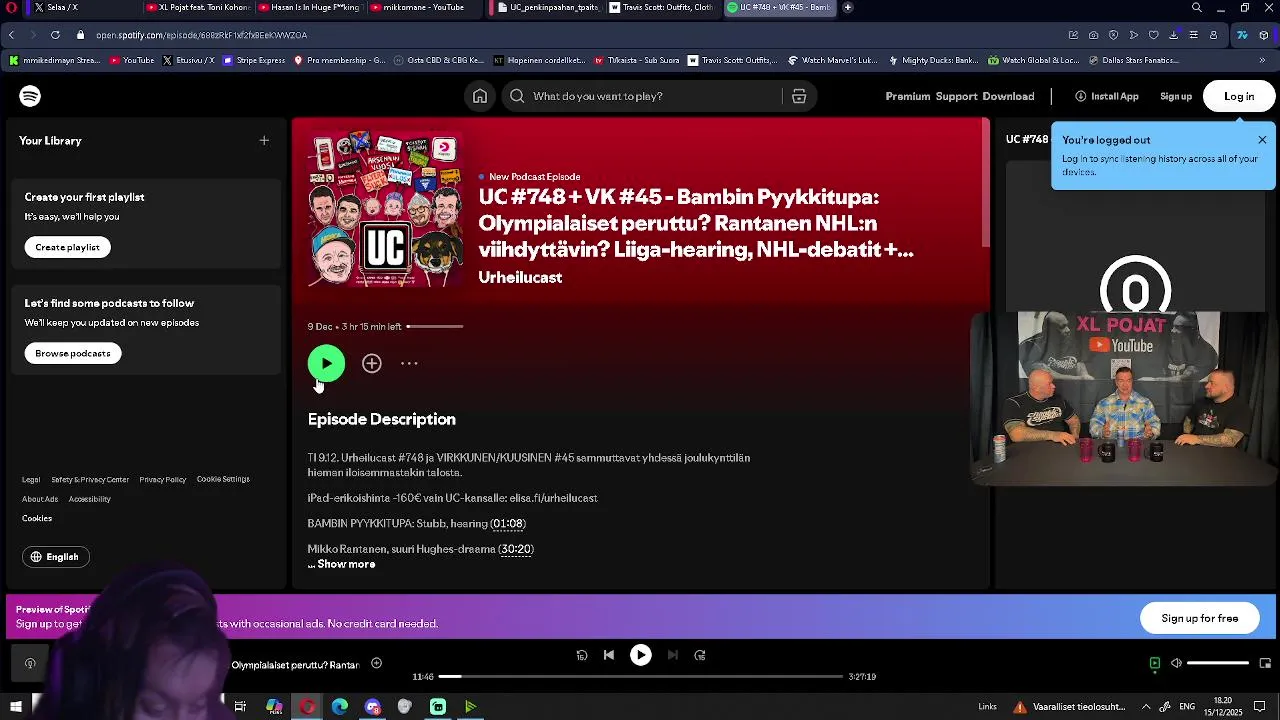
Task: Jump to timestamp 01:08 in description
Action: pyautogui.click(x=508, y=524)
